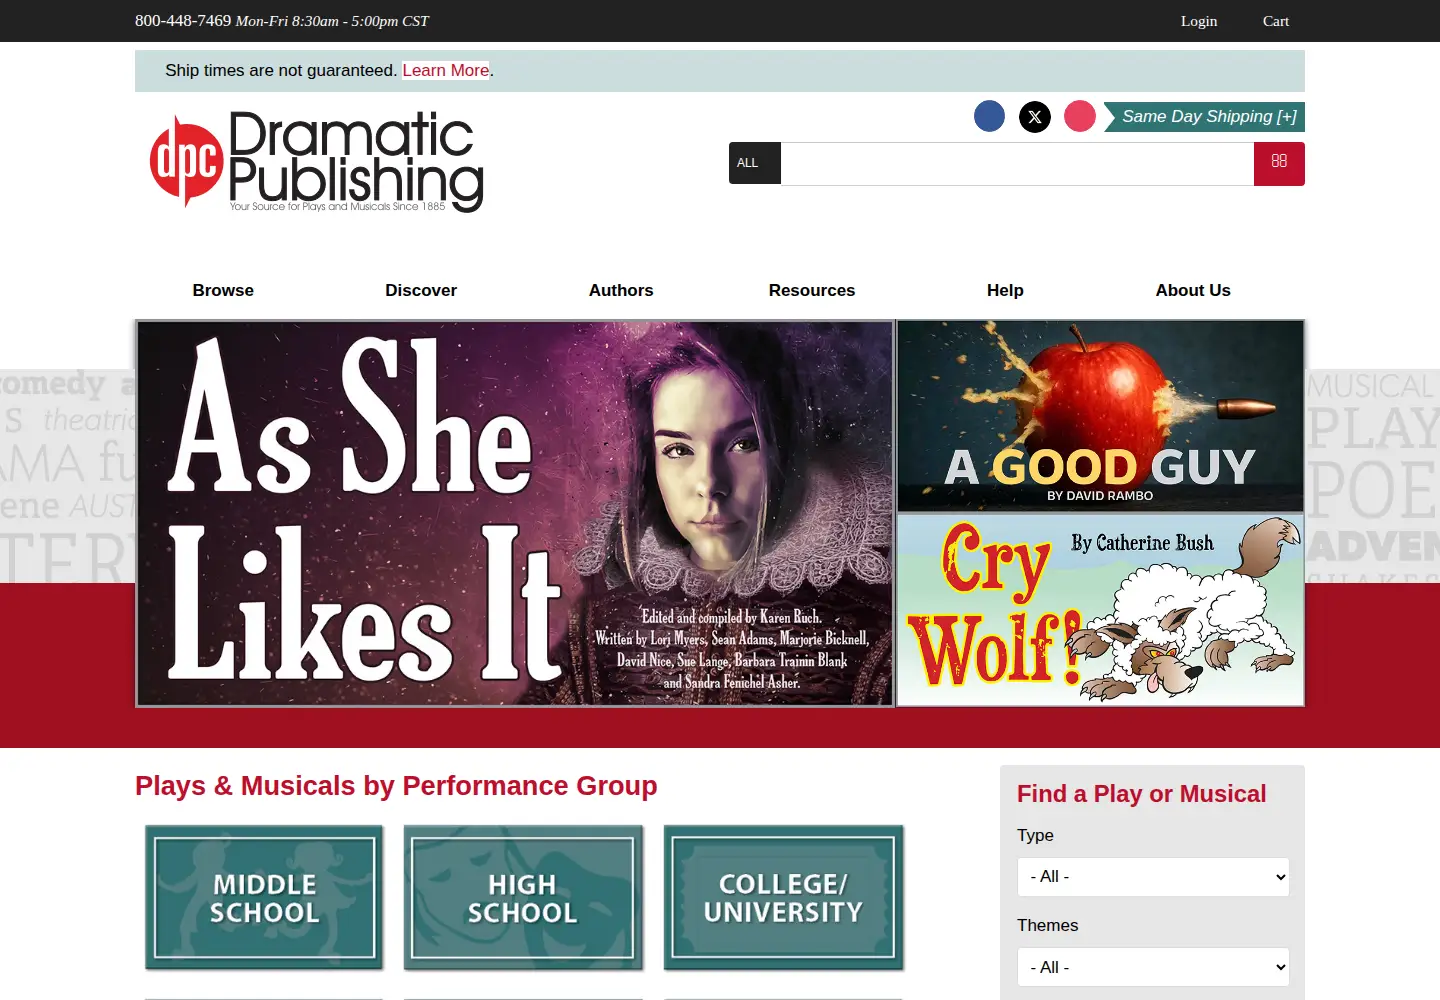Open the Cart link
The width and height of the screenshot is (1440, 1000).
click(1276, 21)
